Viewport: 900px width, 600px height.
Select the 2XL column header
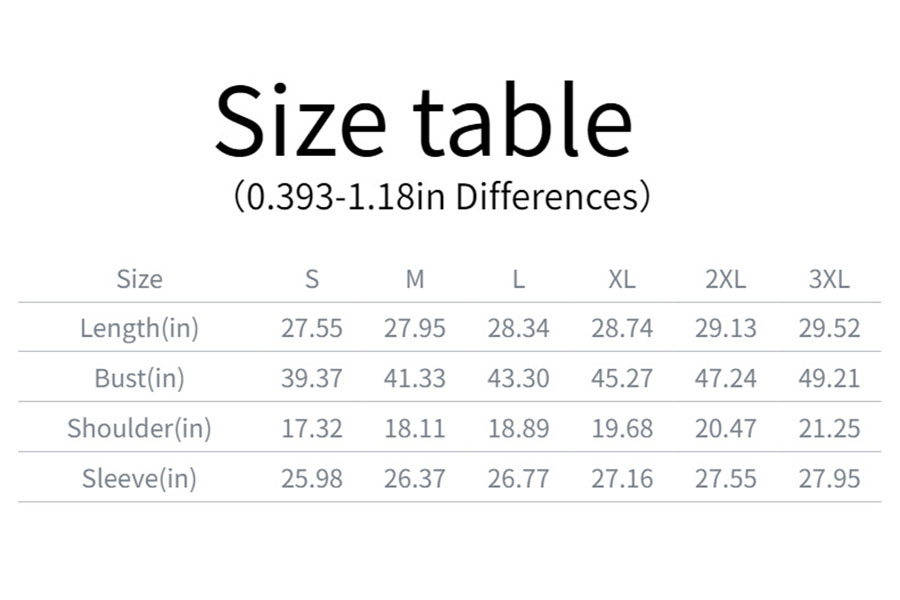[x=725, y=279]
